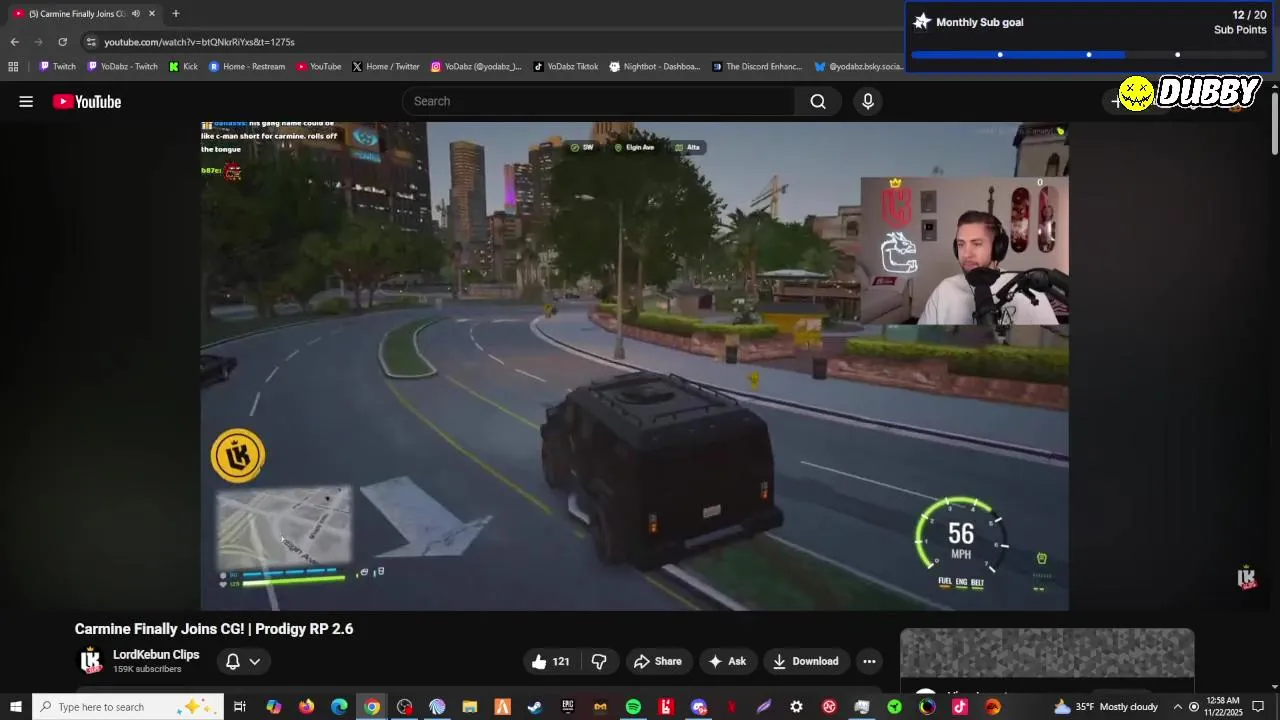
Task: Open Task View on the taskbar
Action: pos(240,707)
